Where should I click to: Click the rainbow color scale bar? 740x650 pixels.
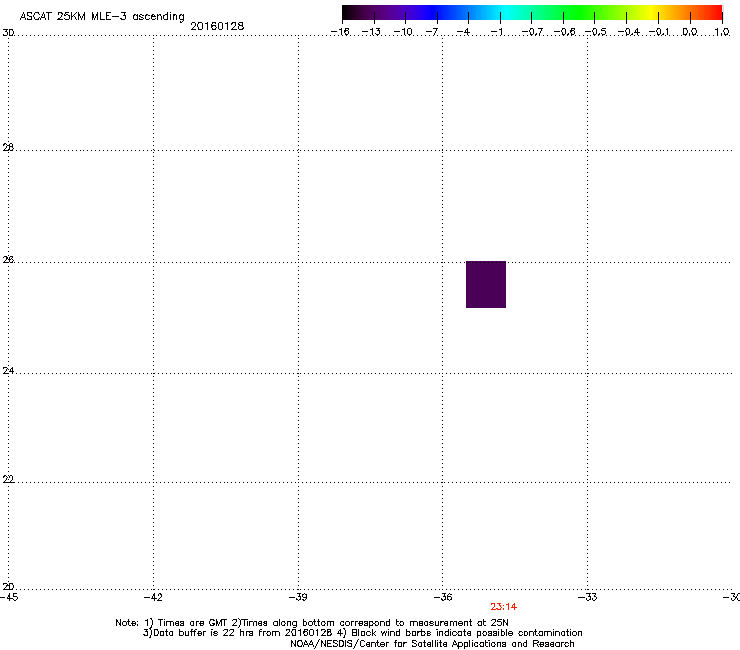click(532, 13)
